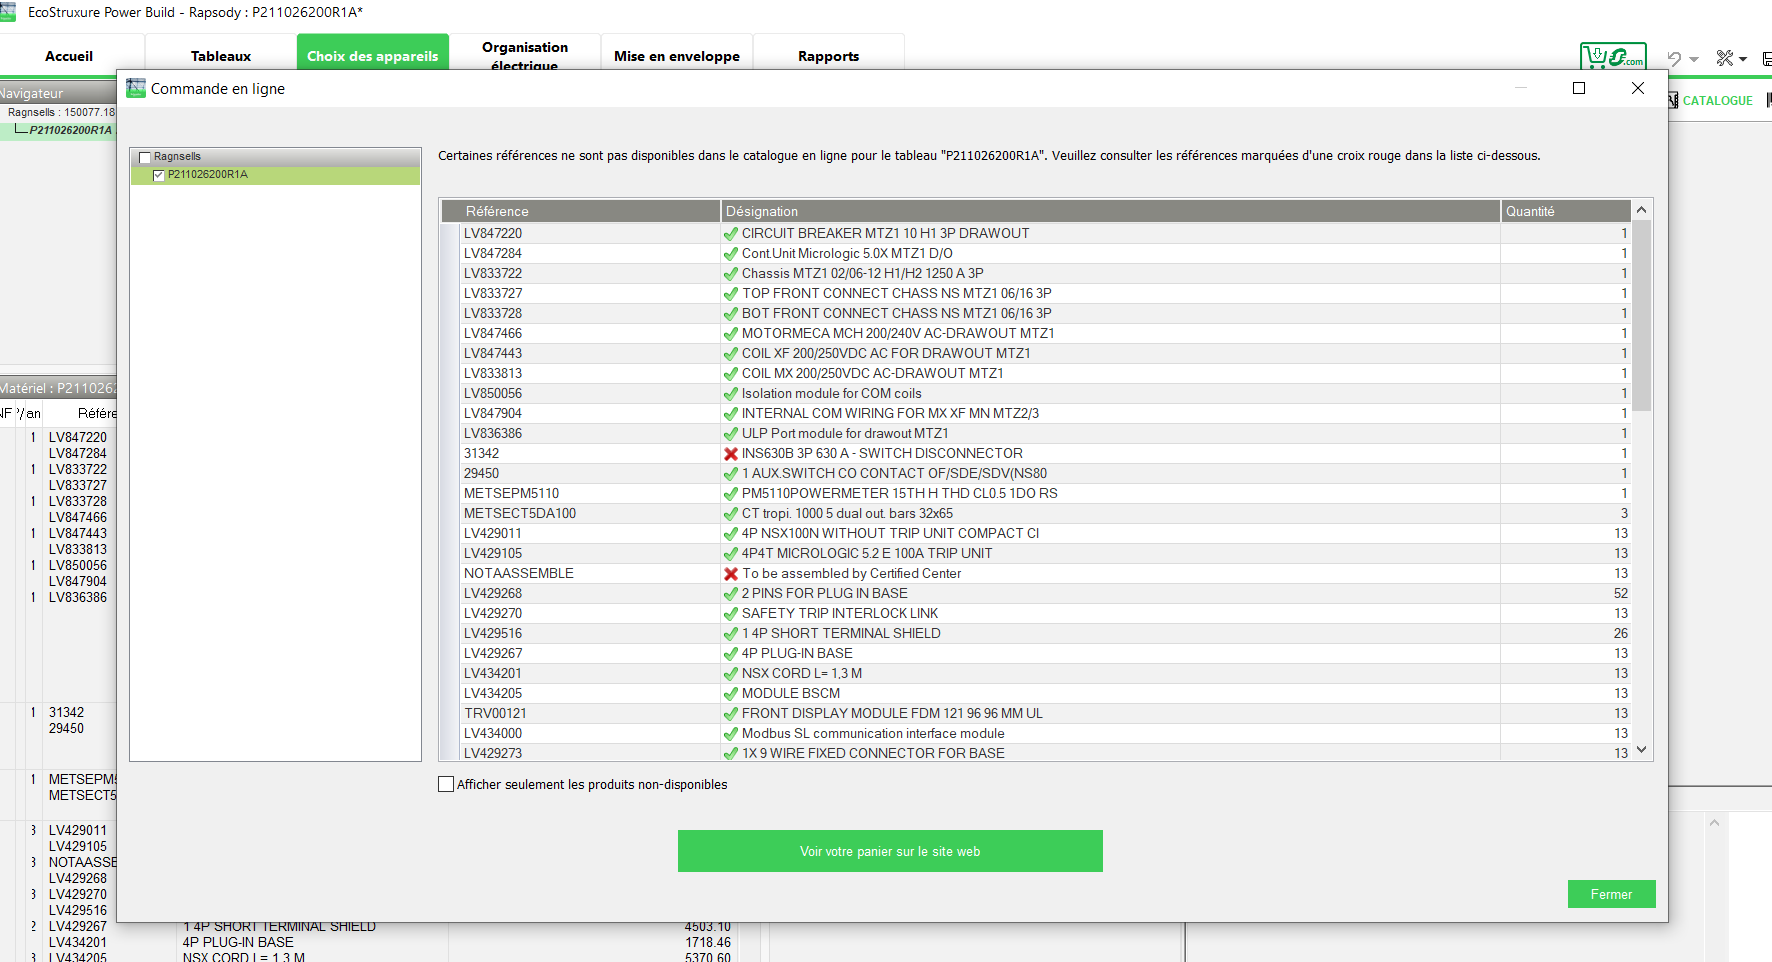Click the green check for PM5110 POWERMETER row

tap(731, 493)
